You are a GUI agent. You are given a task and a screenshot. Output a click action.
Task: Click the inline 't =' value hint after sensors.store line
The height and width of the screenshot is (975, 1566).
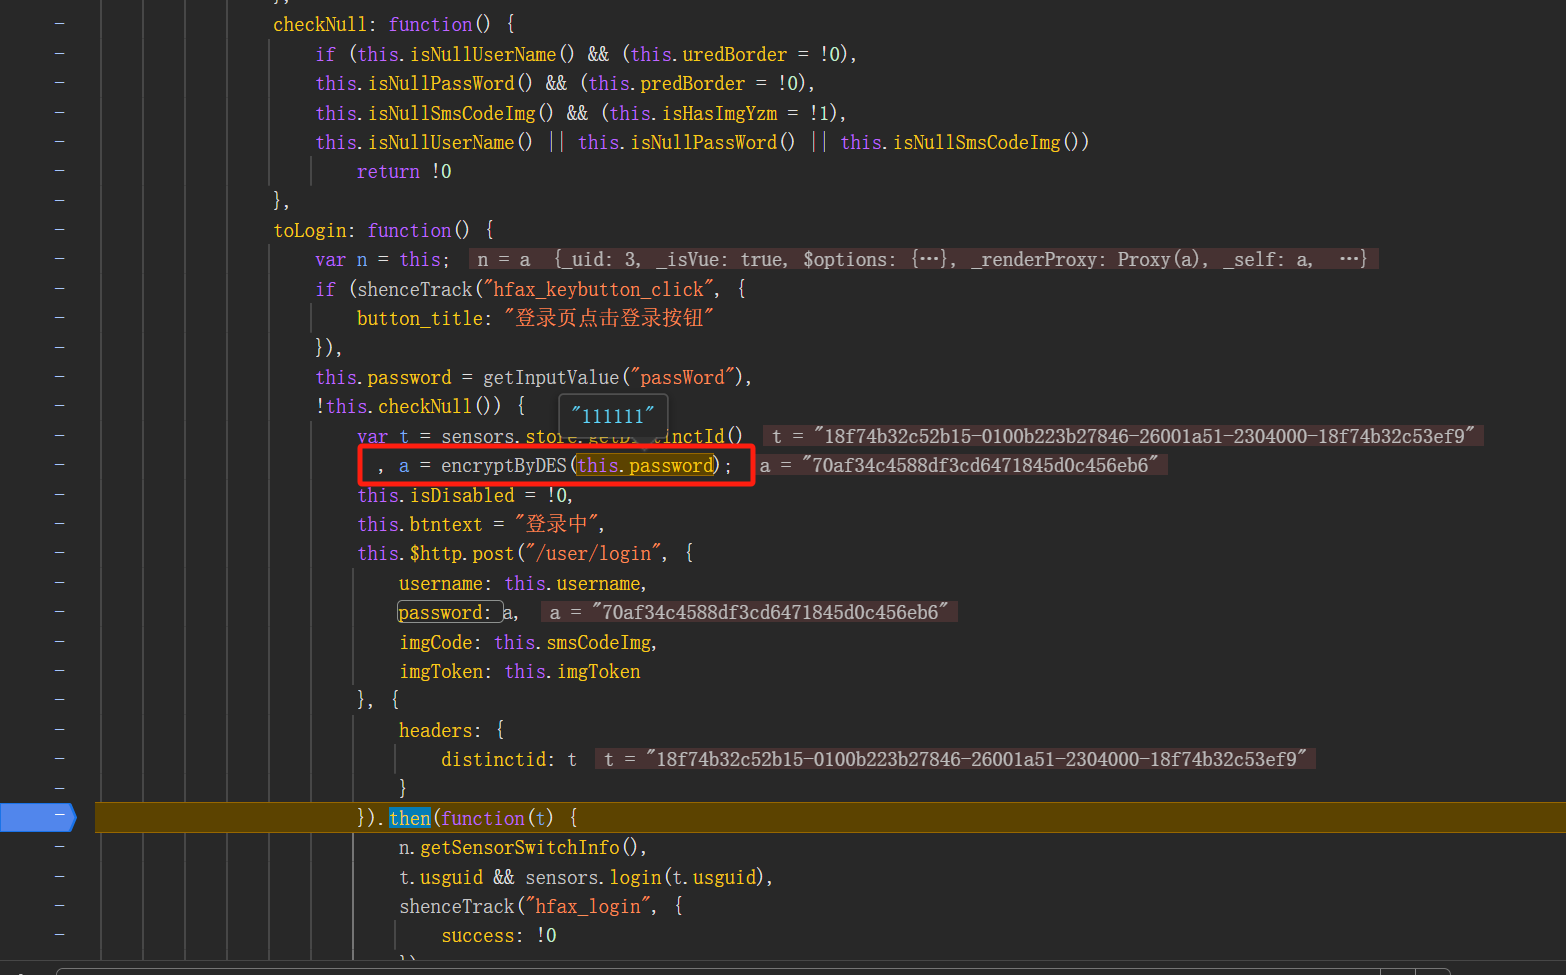pyautogui.click(x=1123, y=436)
